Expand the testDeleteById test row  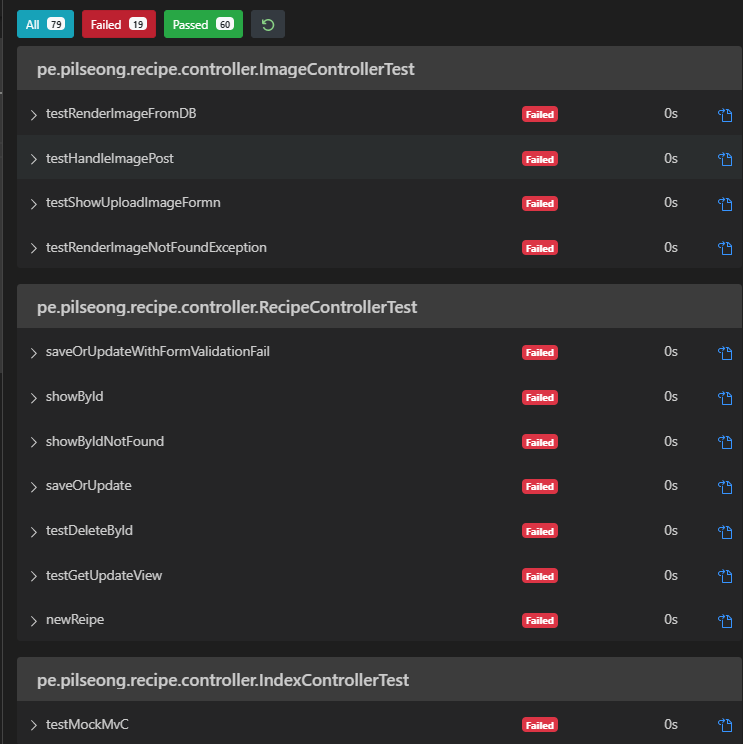click(33, 531)
